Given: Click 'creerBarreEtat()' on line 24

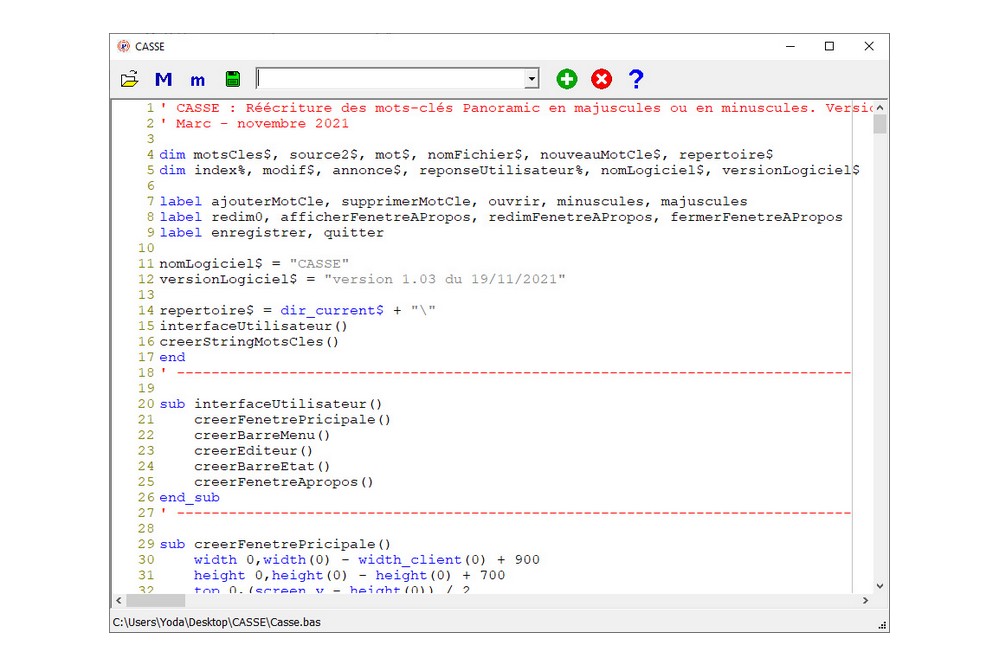Looking at the screenshot, I should [x=261, y=466].
